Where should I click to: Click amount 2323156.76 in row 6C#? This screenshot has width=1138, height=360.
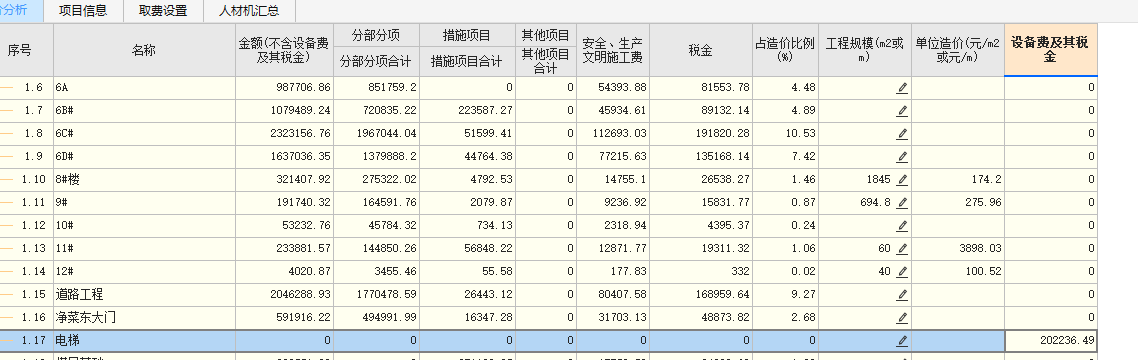click(300, 134)
